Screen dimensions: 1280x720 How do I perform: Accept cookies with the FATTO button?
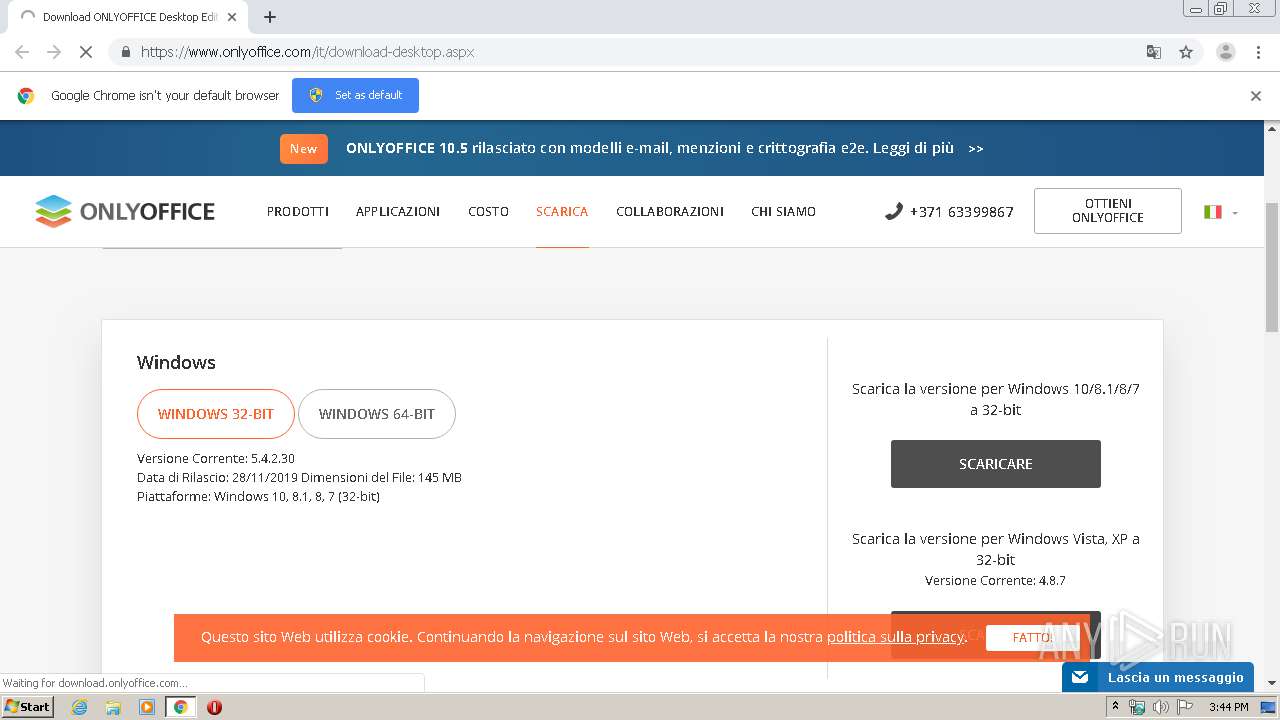pyautogui.click(x=1032, y=637)
